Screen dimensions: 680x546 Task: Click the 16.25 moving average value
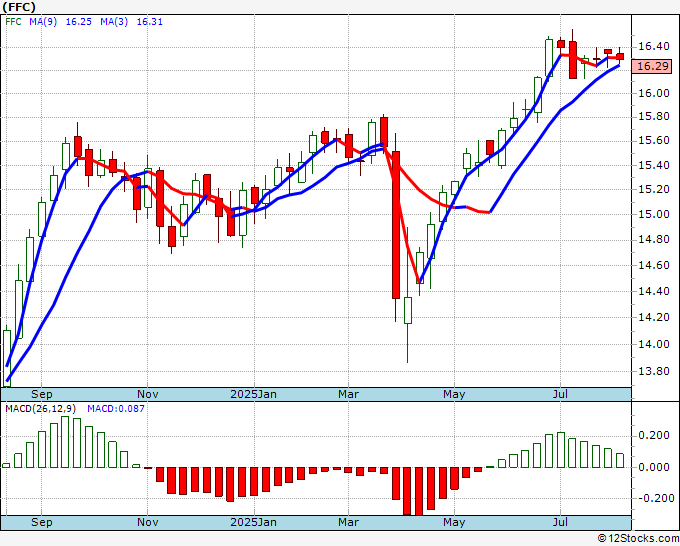point(78,22)
